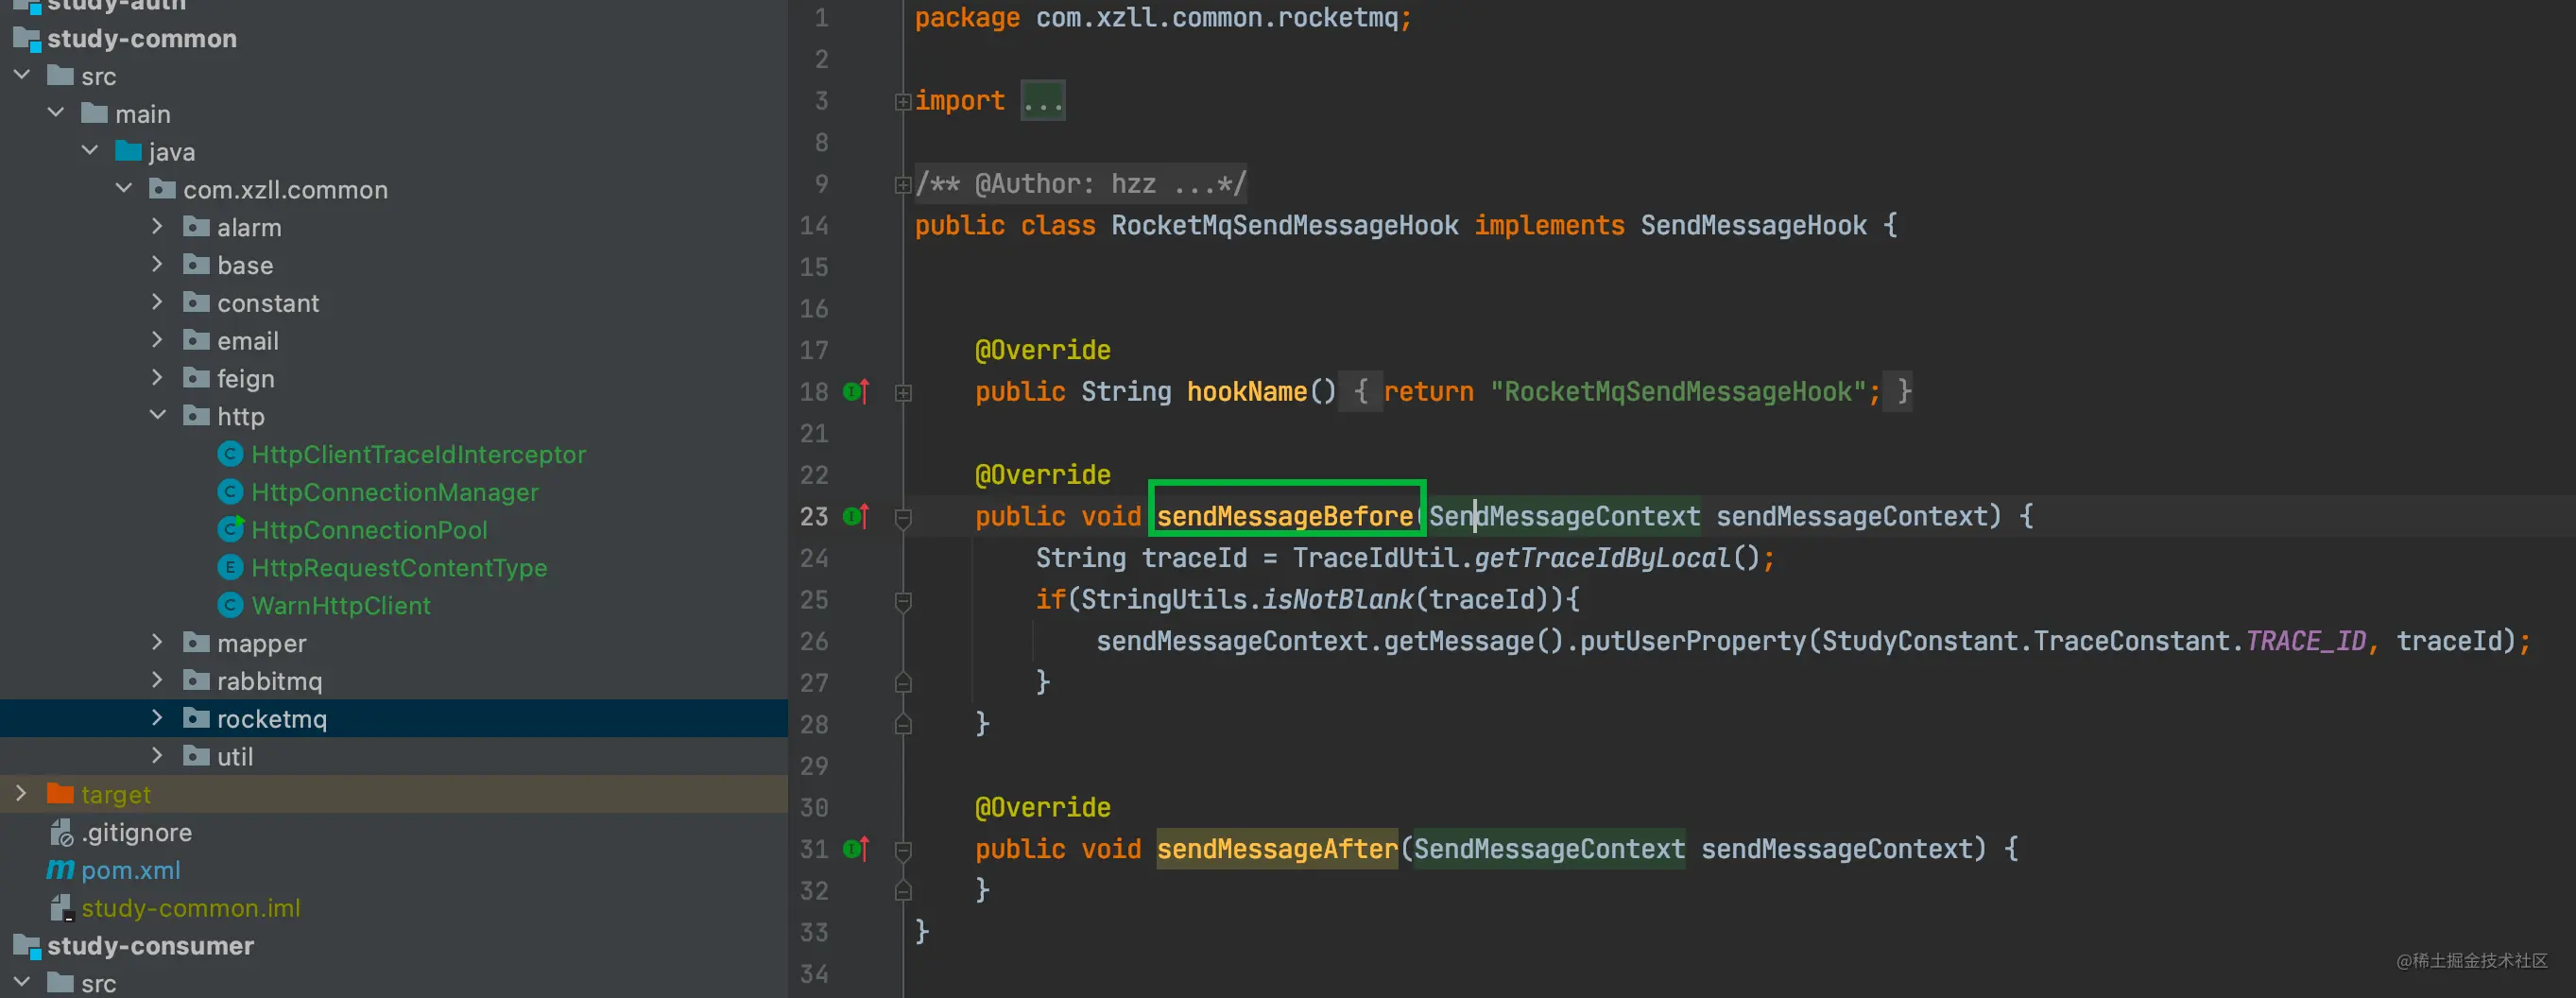Open the HttpConnectionManager class file
The height and width of the screenshot is (998, 2576).
394,492
